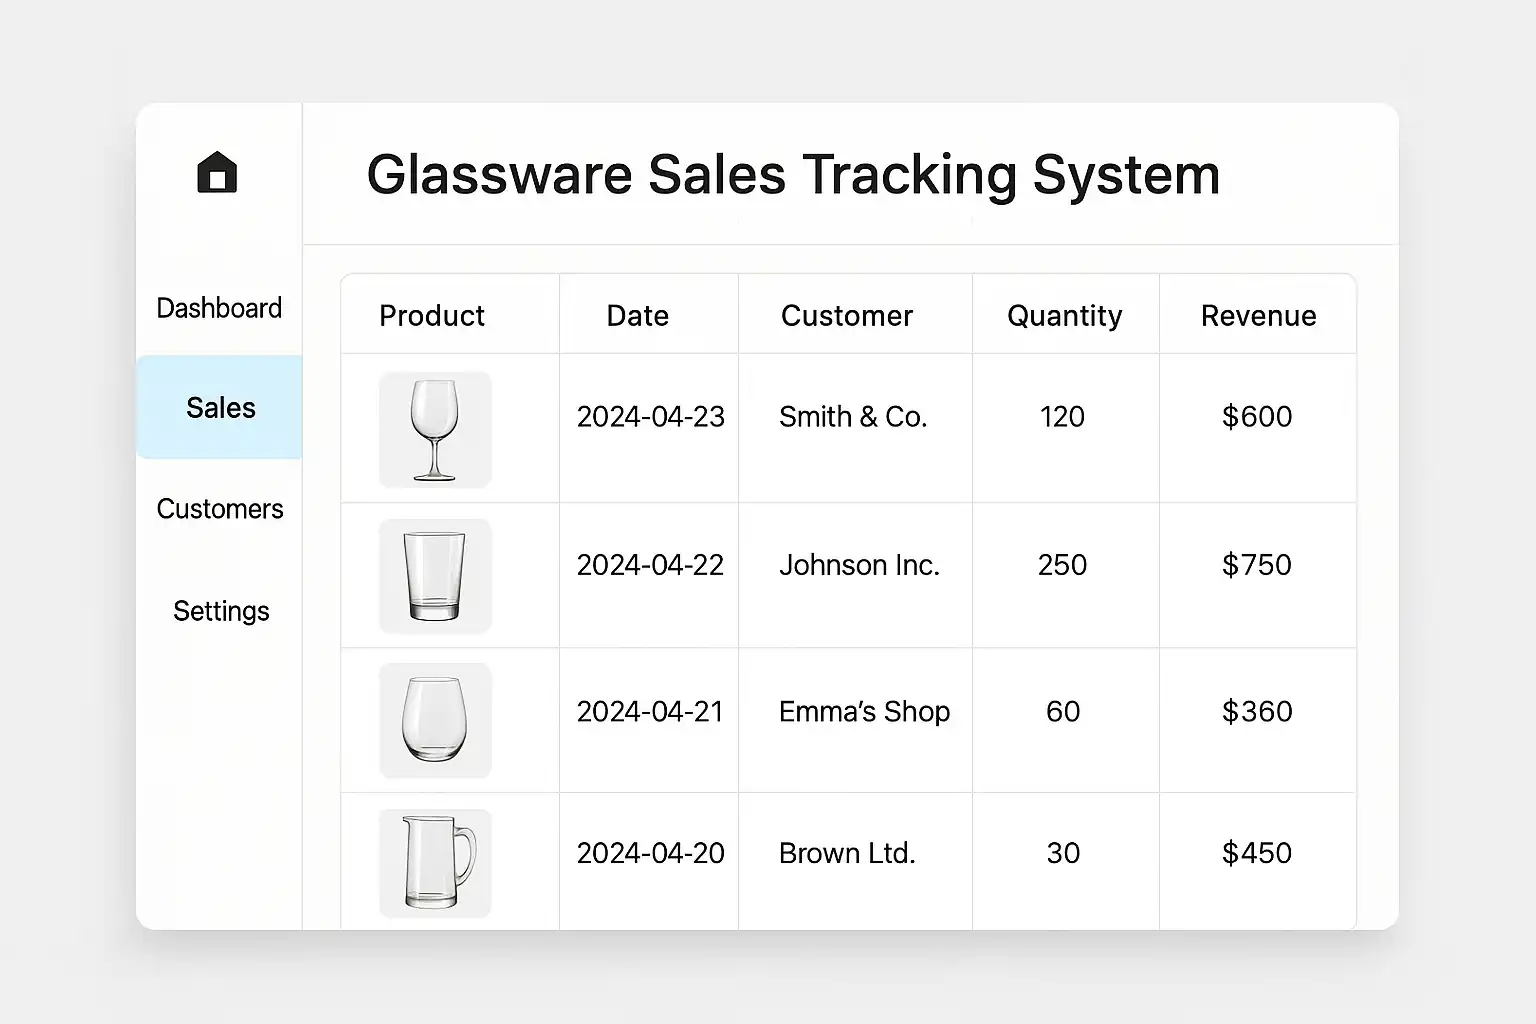Click the glass pitcher product thumbnail
The width and height of the screenshot is (1536, 1024).
[x=435, y=863]
